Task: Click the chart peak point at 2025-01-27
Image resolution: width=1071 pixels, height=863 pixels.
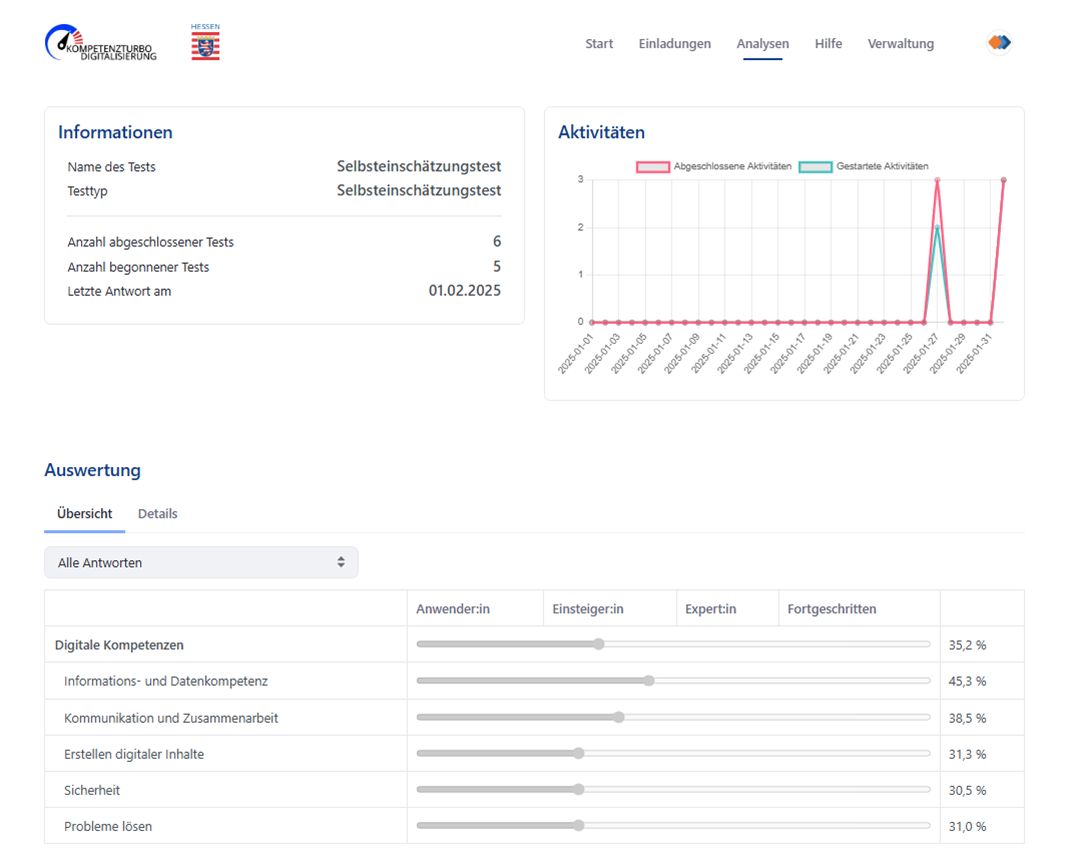Action: click(x=937, y=181)
